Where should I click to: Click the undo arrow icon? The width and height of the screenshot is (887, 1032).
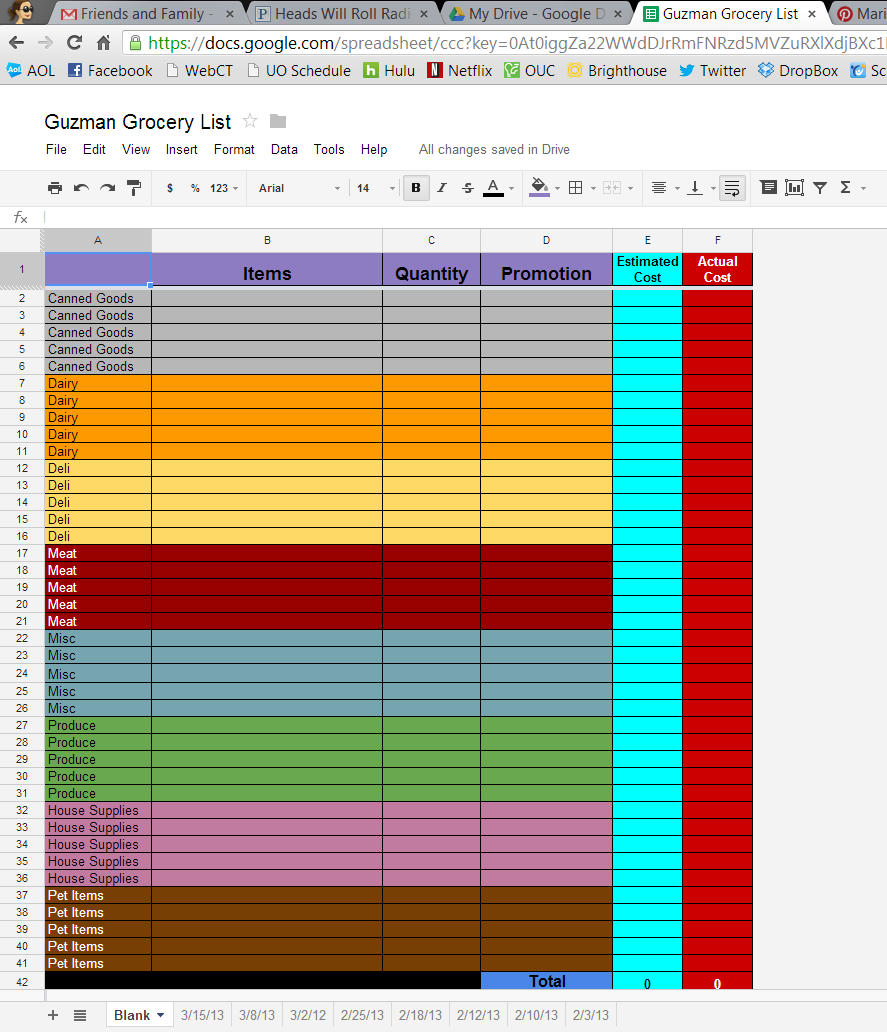pos(81,188)
